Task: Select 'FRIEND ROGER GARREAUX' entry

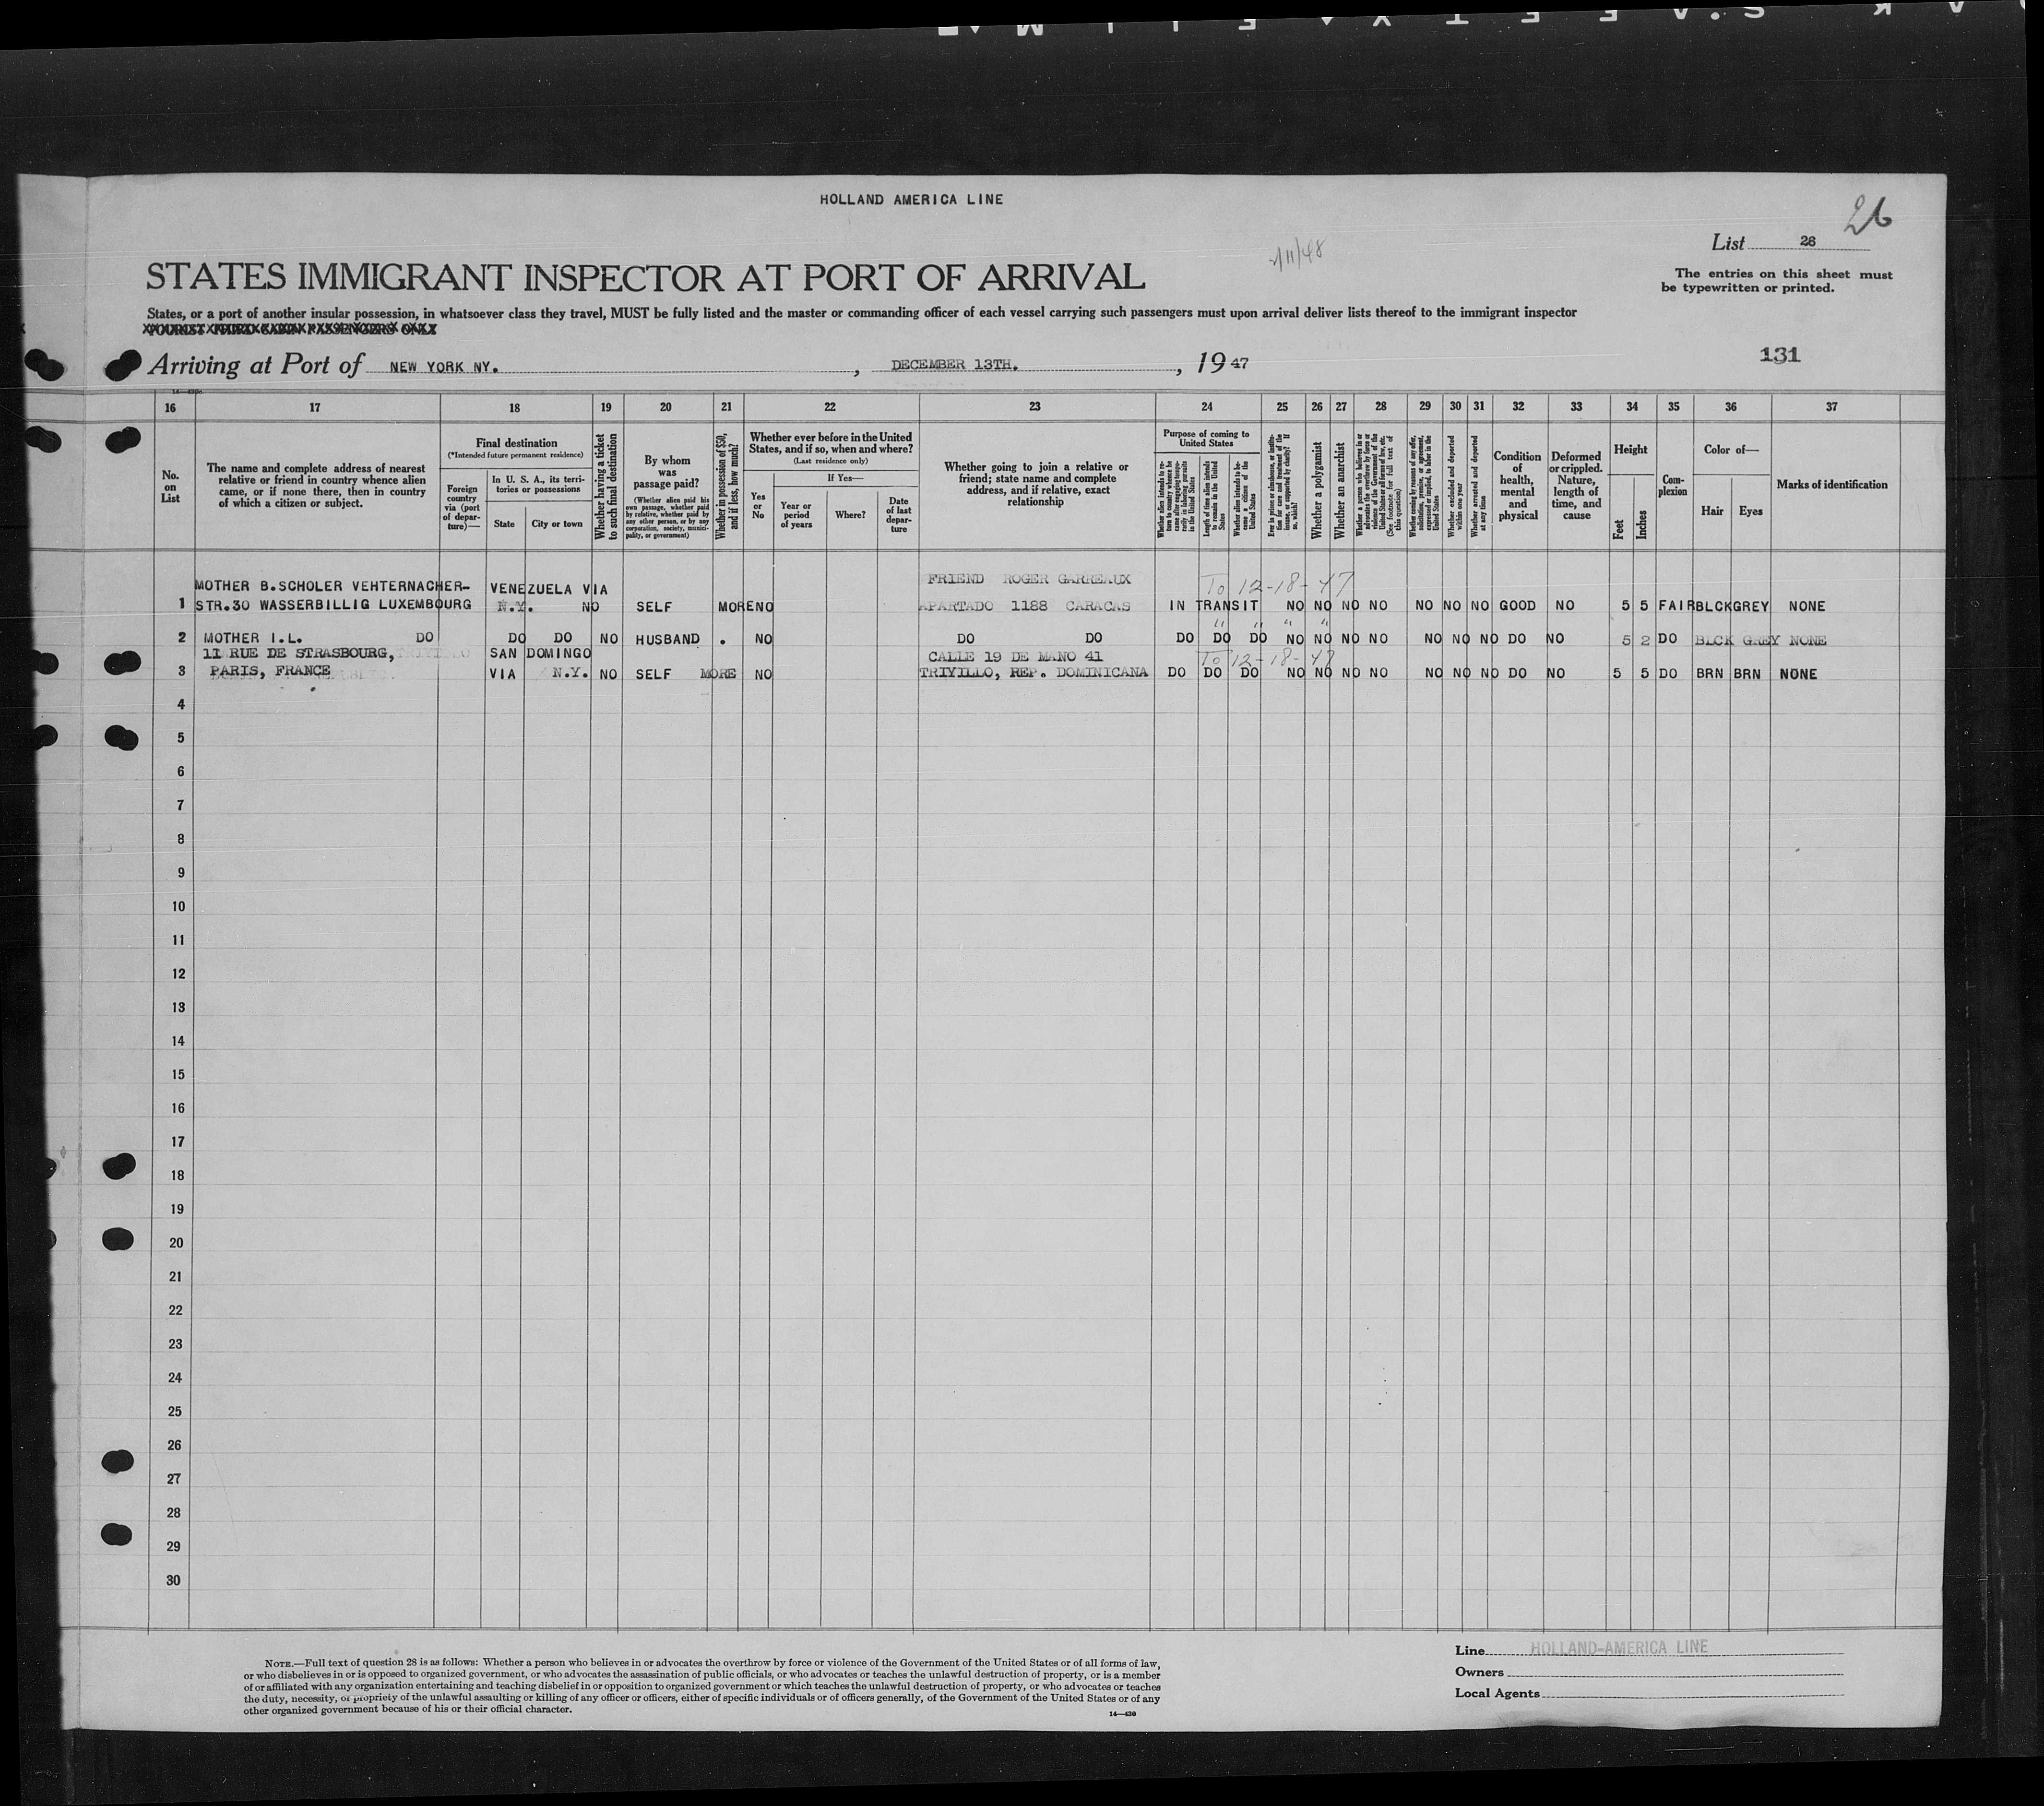Action: [x=1028, y=579]
